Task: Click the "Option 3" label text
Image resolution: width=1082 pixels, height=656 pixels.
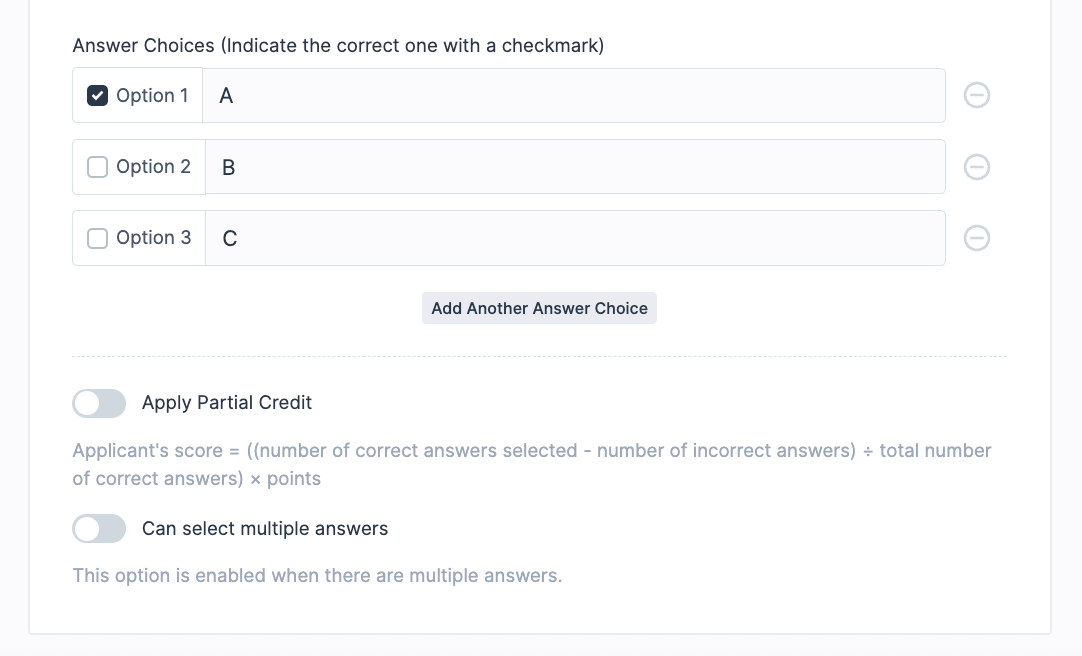Action: point(153,238)
